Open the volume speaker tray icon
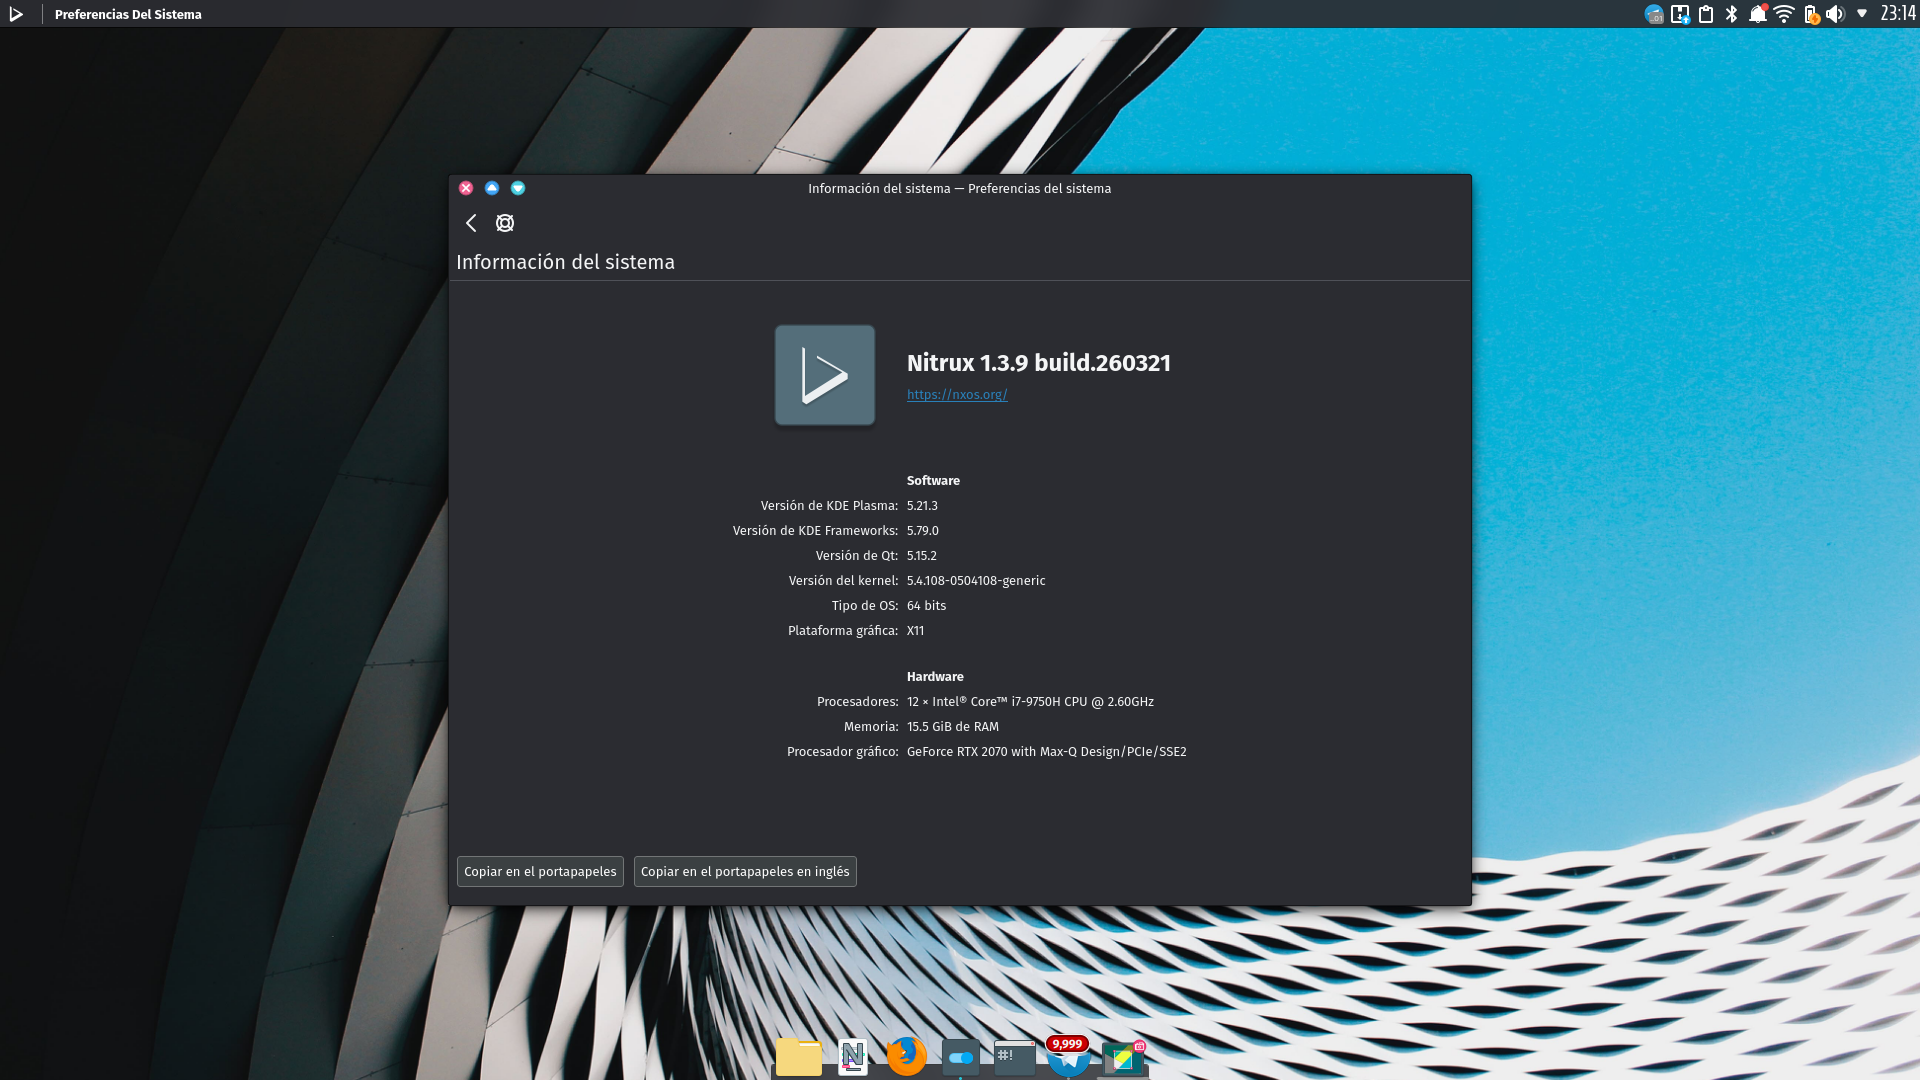1920x1080 pixels. pyautogui.click(x=1835, y=14)
